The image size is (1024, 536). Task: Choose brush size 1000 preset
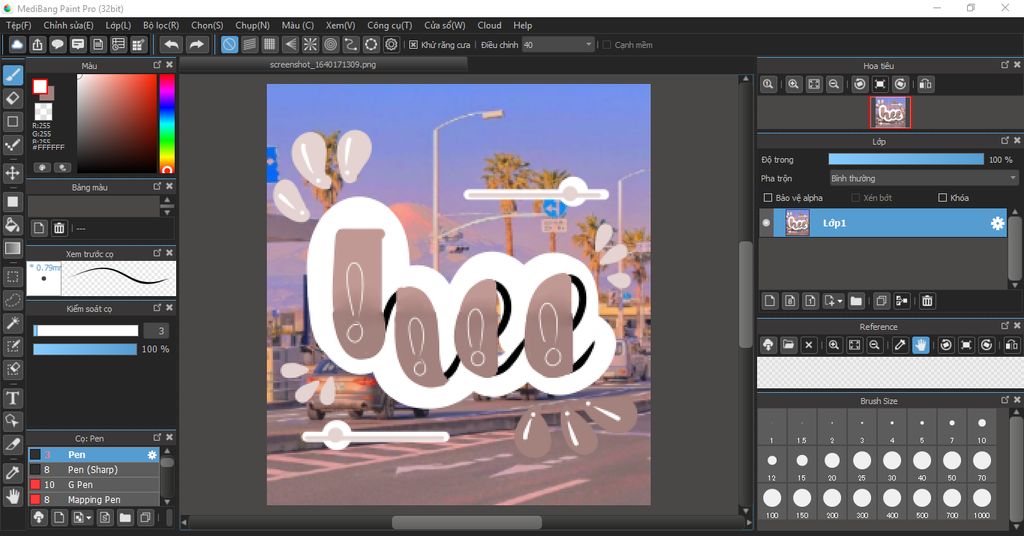tap(982, 503)
